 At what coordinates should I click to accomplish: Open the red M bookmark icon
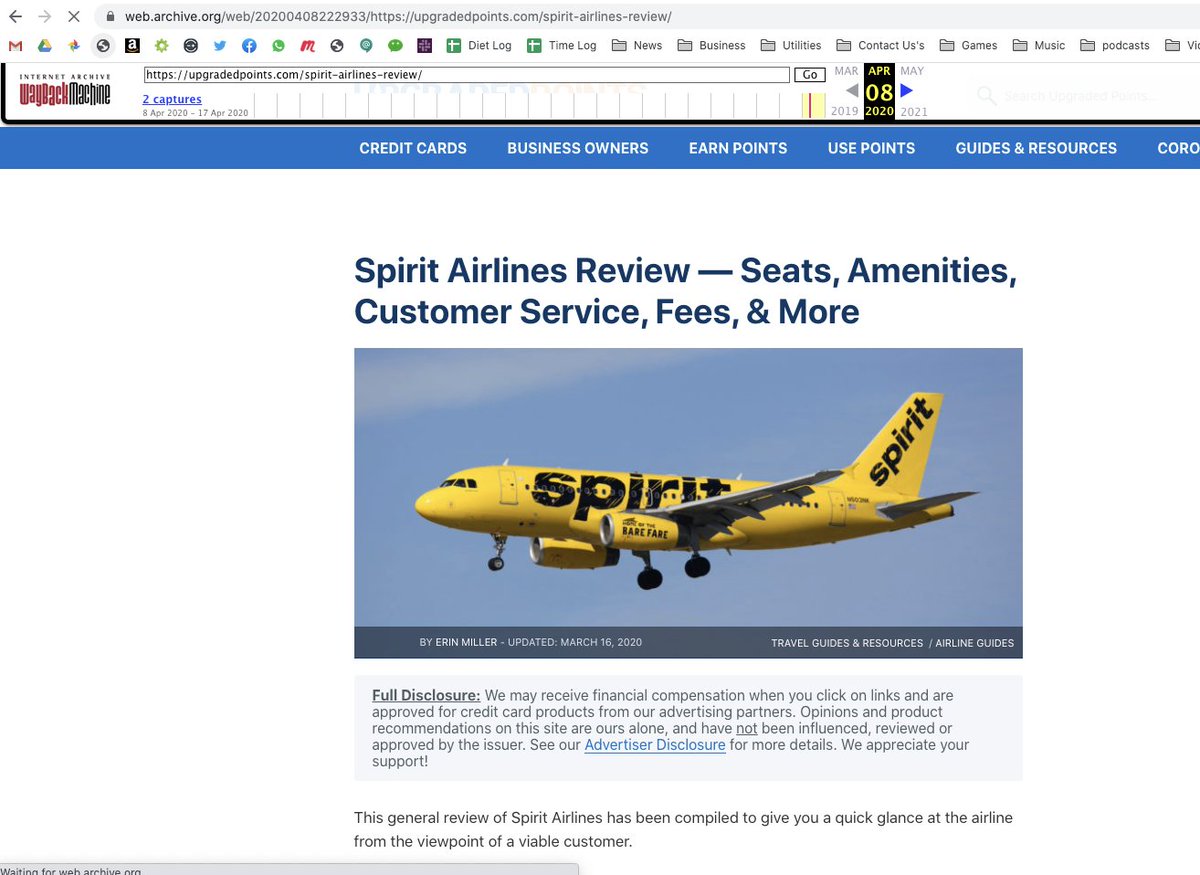click(x=308, y=45)
